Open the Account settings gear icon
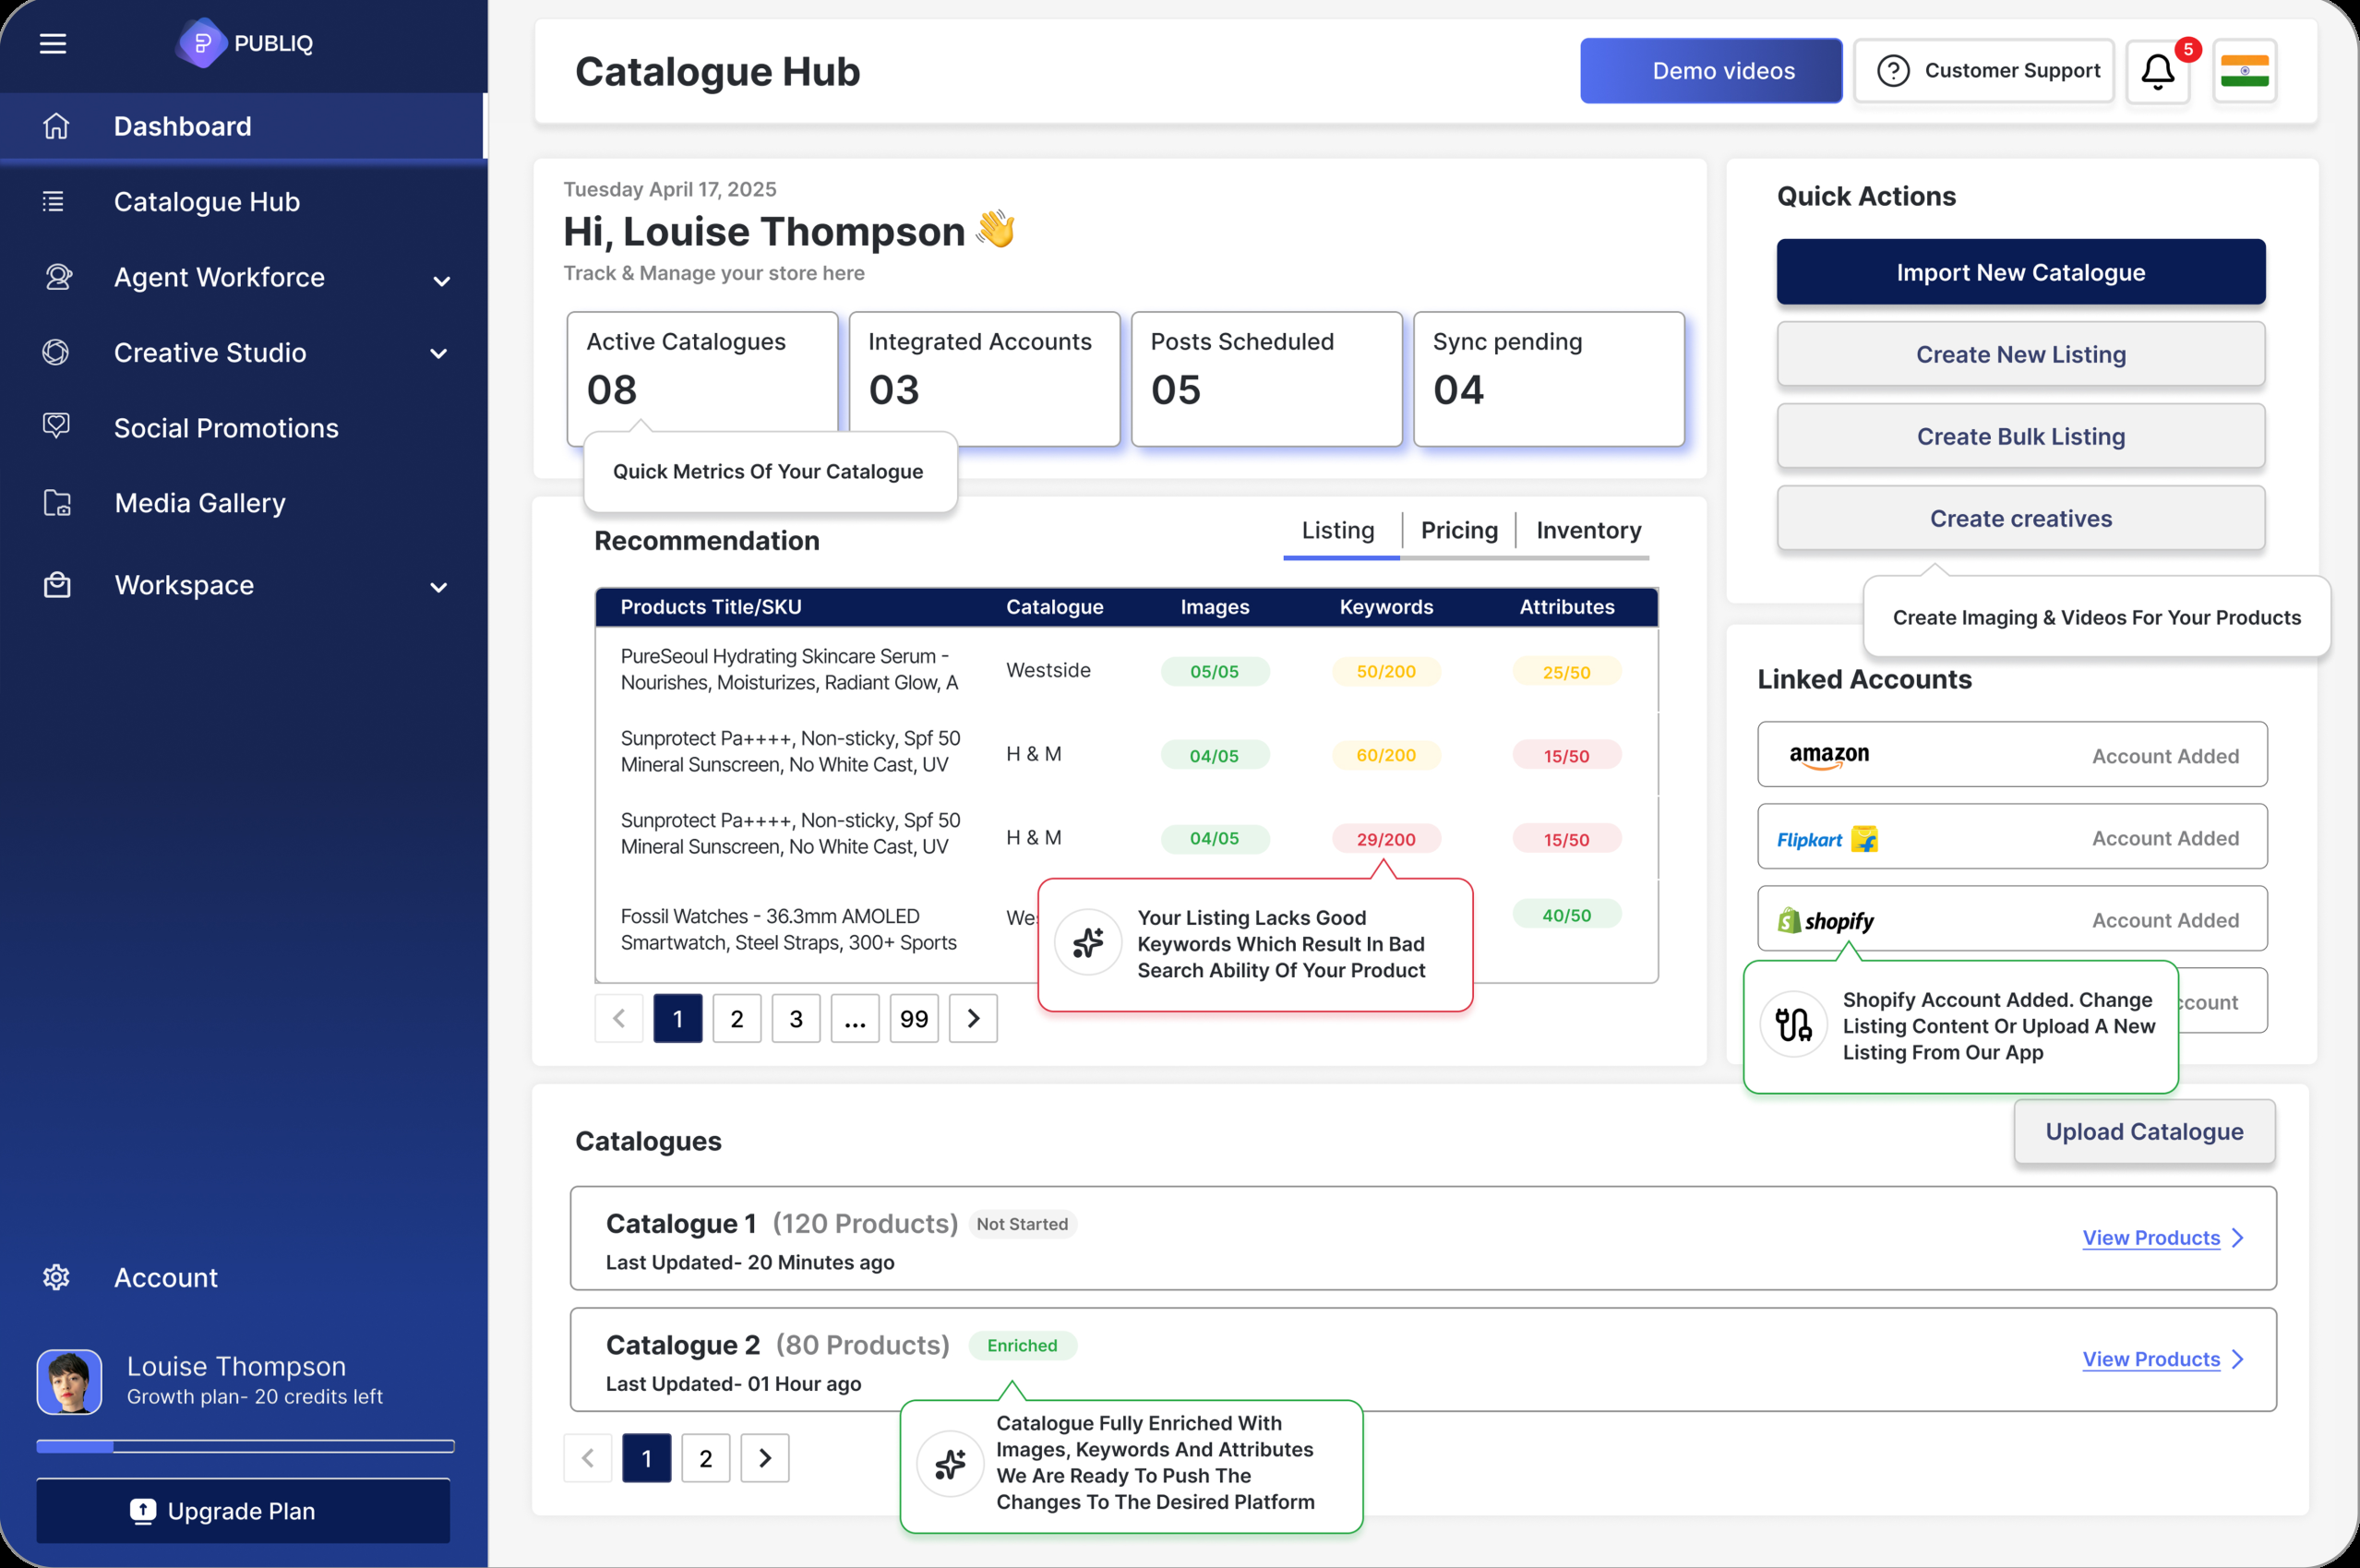Image resolution: width=2360 pixels, height=1568 pixels. 55,1277
